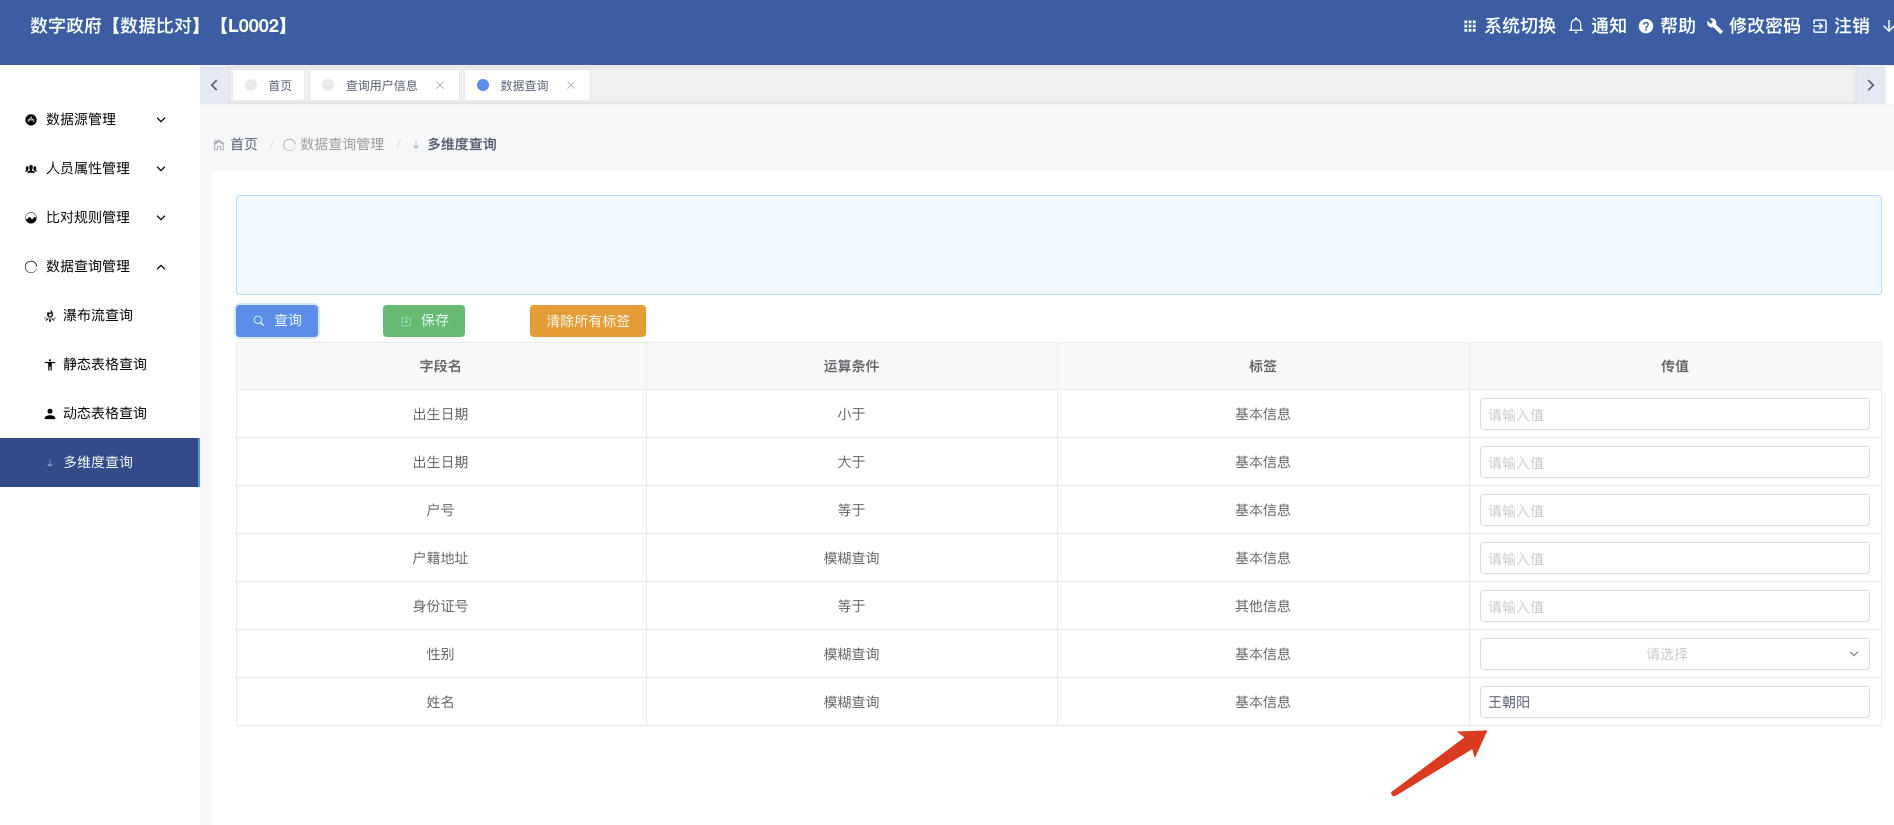Click the 瀑布流查询 icon

[x=50, y=316]
